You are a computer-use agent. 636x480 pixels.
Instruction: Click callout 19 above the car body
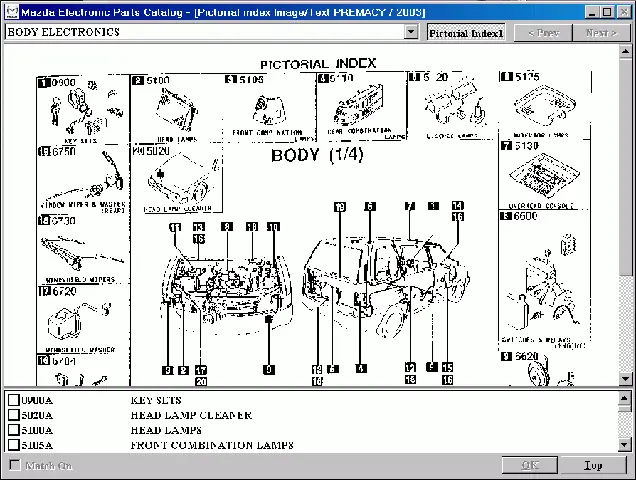(x=340, y=207)
